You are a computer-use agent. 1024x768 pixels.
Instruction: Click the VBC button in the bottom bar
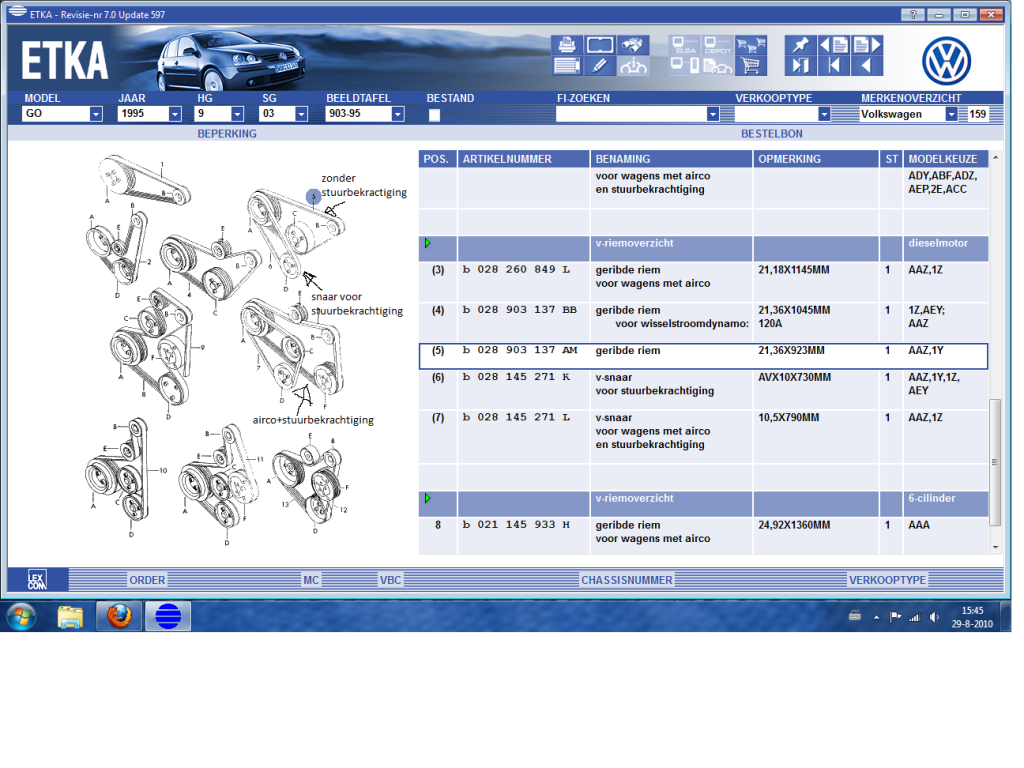click(x=391, y=580)
